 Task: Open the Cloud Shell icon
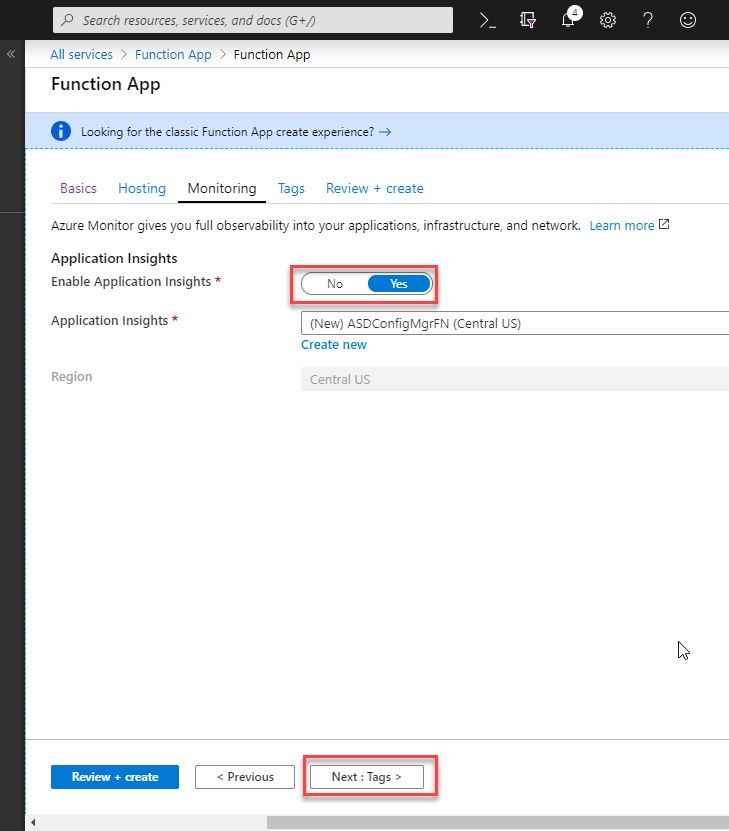point(487,20)
